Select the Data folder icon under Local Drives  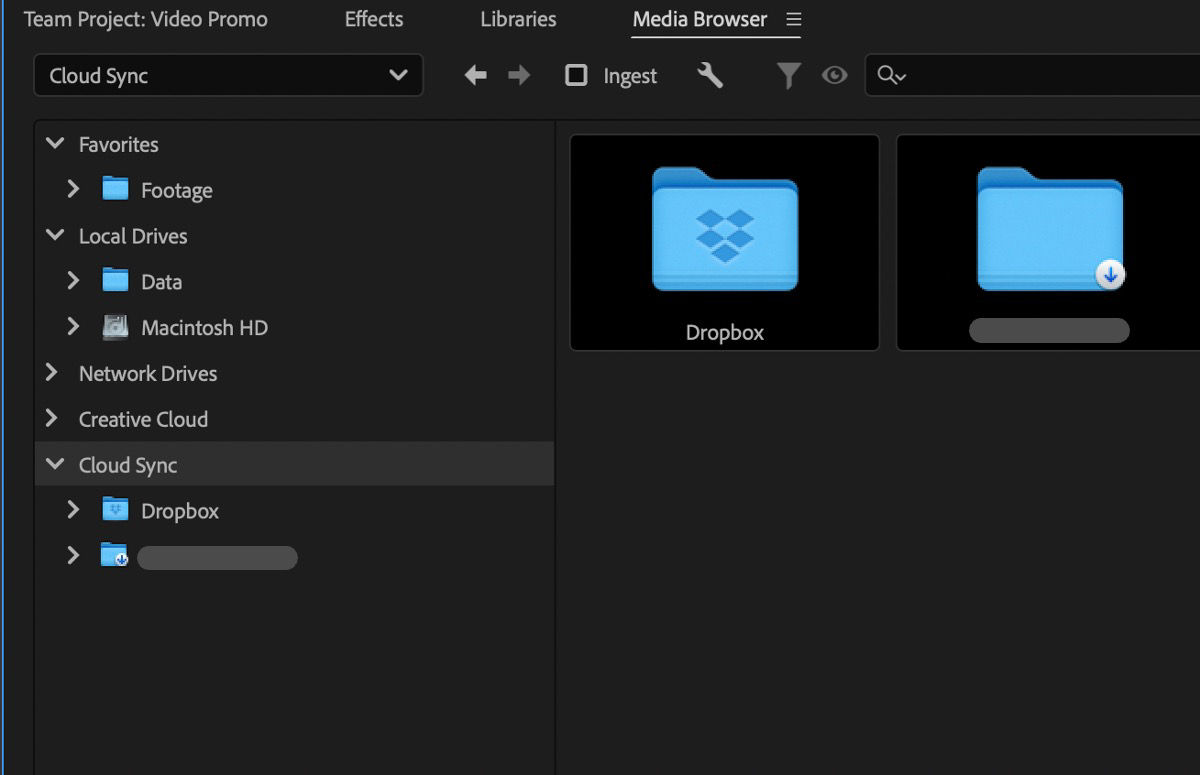(x=114, y=281)
